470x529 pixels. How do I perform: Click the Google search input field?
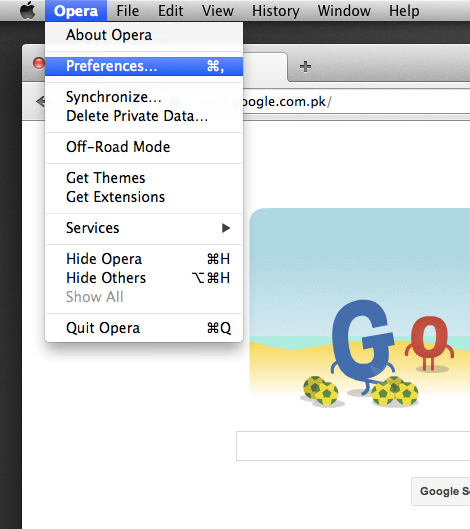coord(353,446)
